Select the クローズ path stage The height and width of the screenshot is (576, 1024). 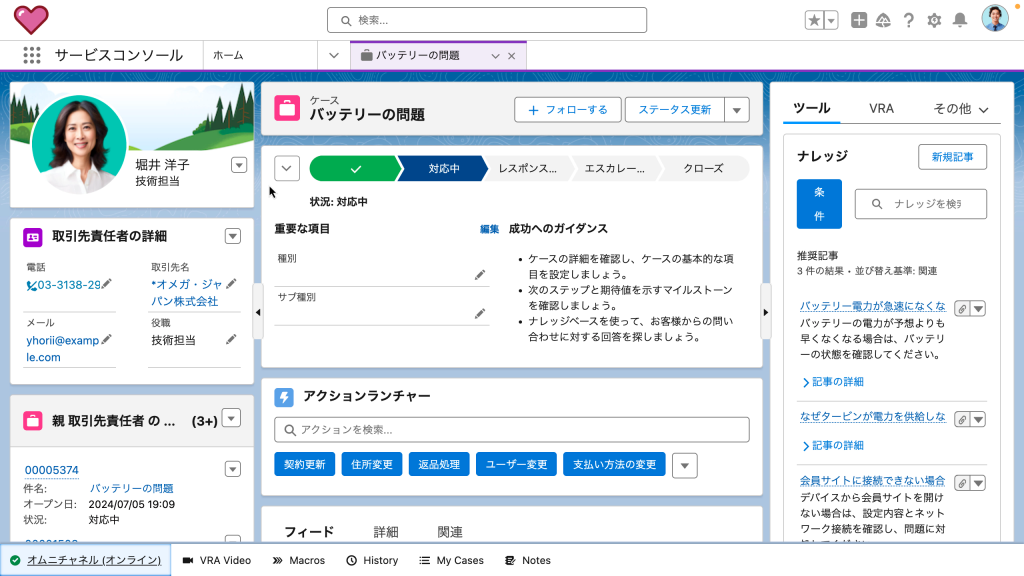(703, 168)
